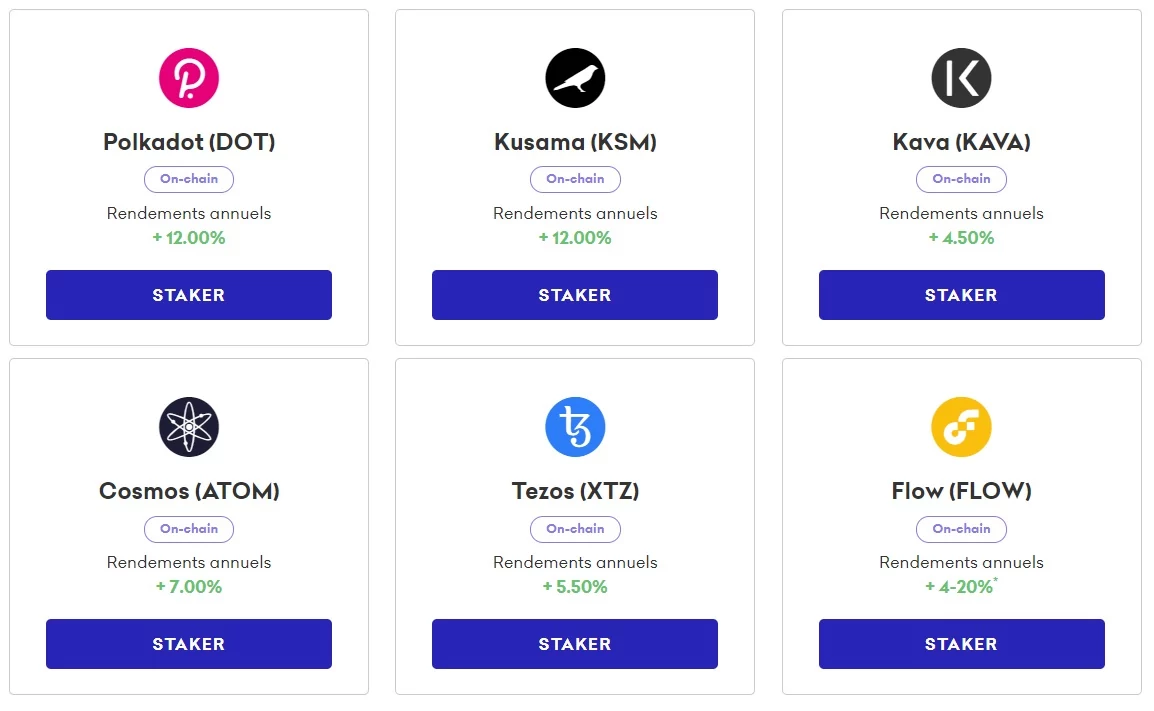The height and width of the screenshot is (711, 1154).
Task: Stake Cosmos ATOM via STAKER button
Action: (x=189, y=644)
